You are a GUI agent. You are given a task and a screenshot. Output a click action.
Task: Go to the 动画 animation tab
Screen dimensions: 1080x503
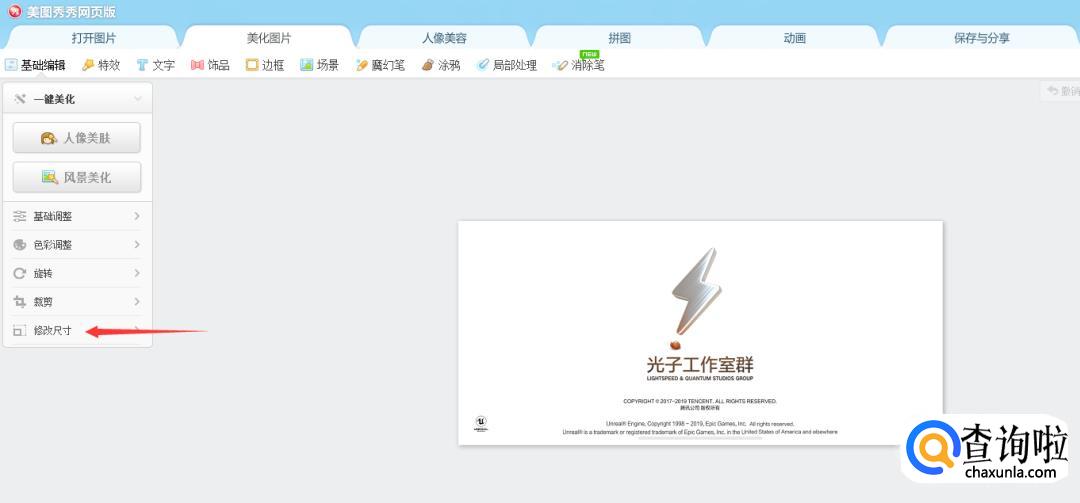(x=794, y=38)
